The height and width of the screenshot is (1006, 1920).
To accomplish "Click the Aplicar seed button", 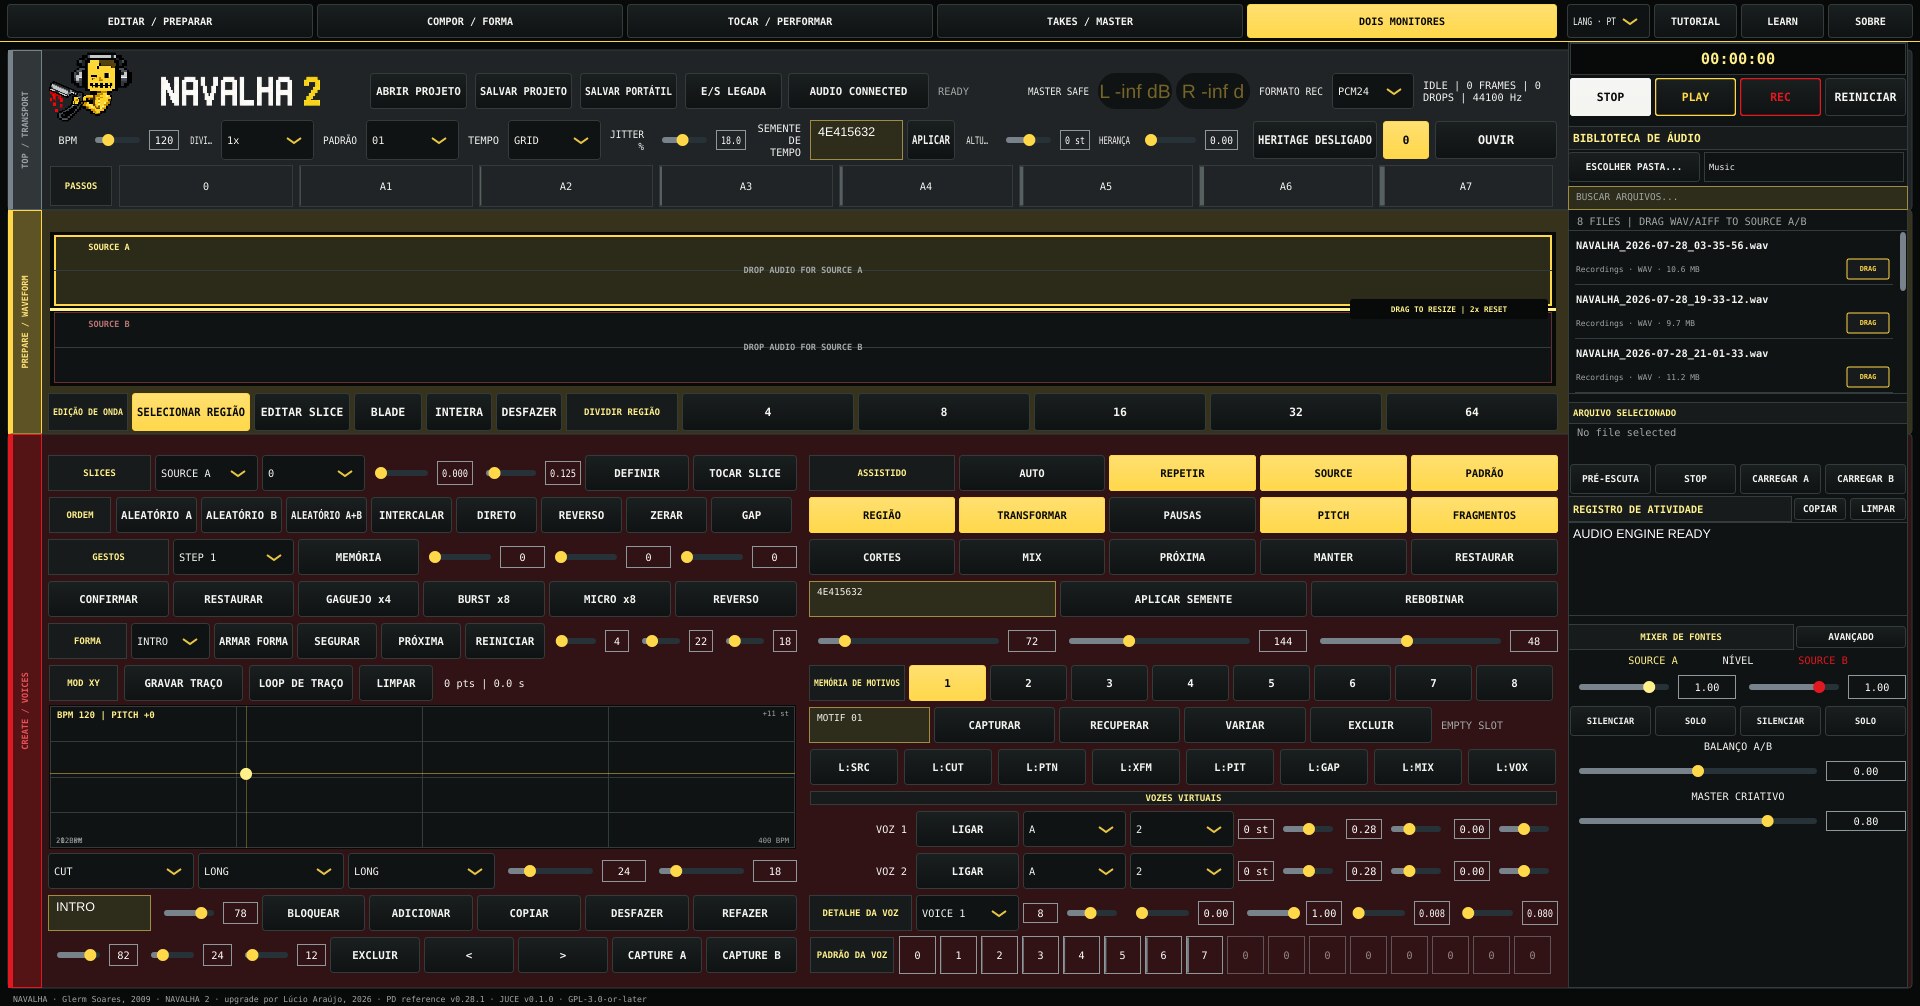I will [930, 140].
